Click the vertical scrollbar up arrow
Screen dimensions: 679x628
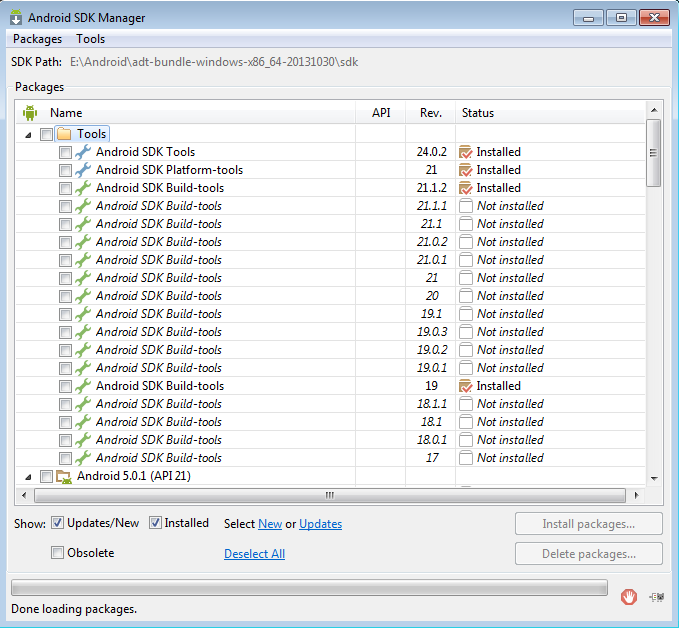coord(654,110)
